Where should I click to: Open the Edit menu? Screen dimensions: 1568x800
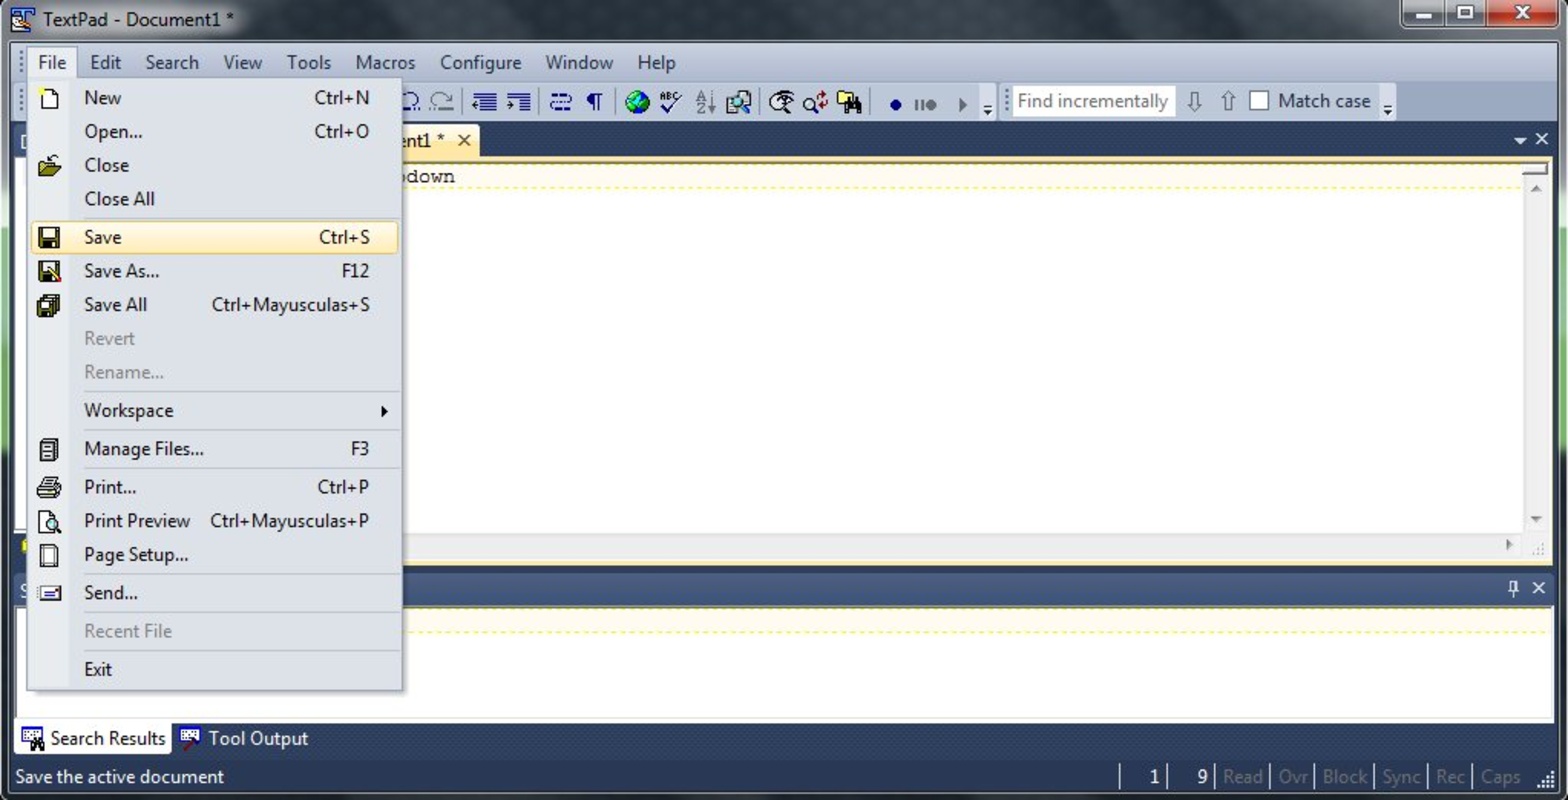tap(105, 62)
